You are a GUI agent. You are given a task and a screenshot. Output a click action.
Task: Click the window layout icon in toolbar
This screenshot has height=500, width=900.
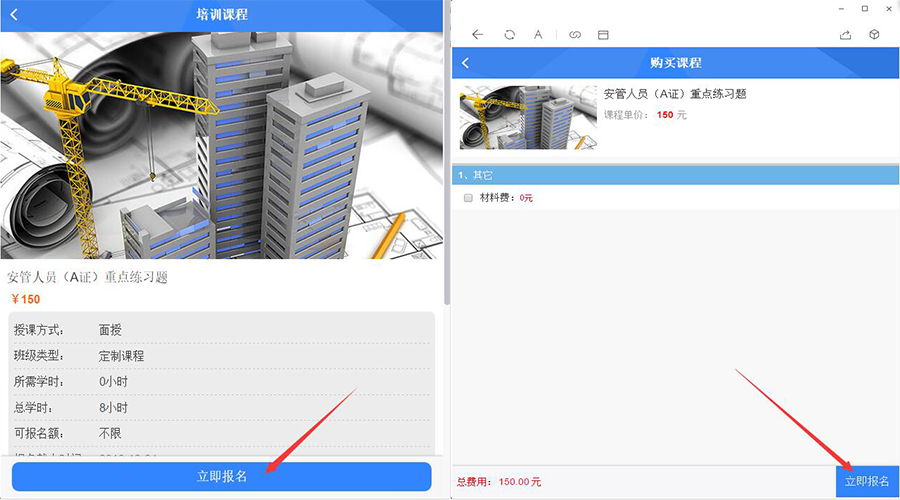click(603, 34)
